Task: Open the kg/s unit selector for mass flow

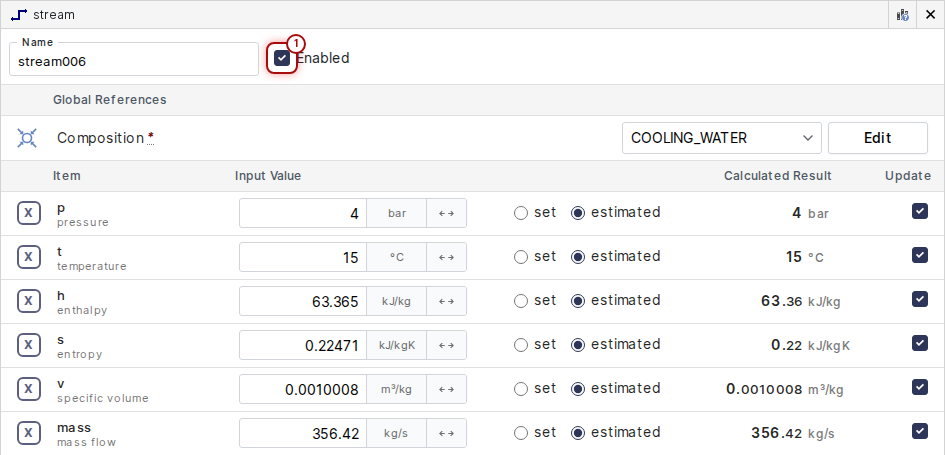Action: 396,433
